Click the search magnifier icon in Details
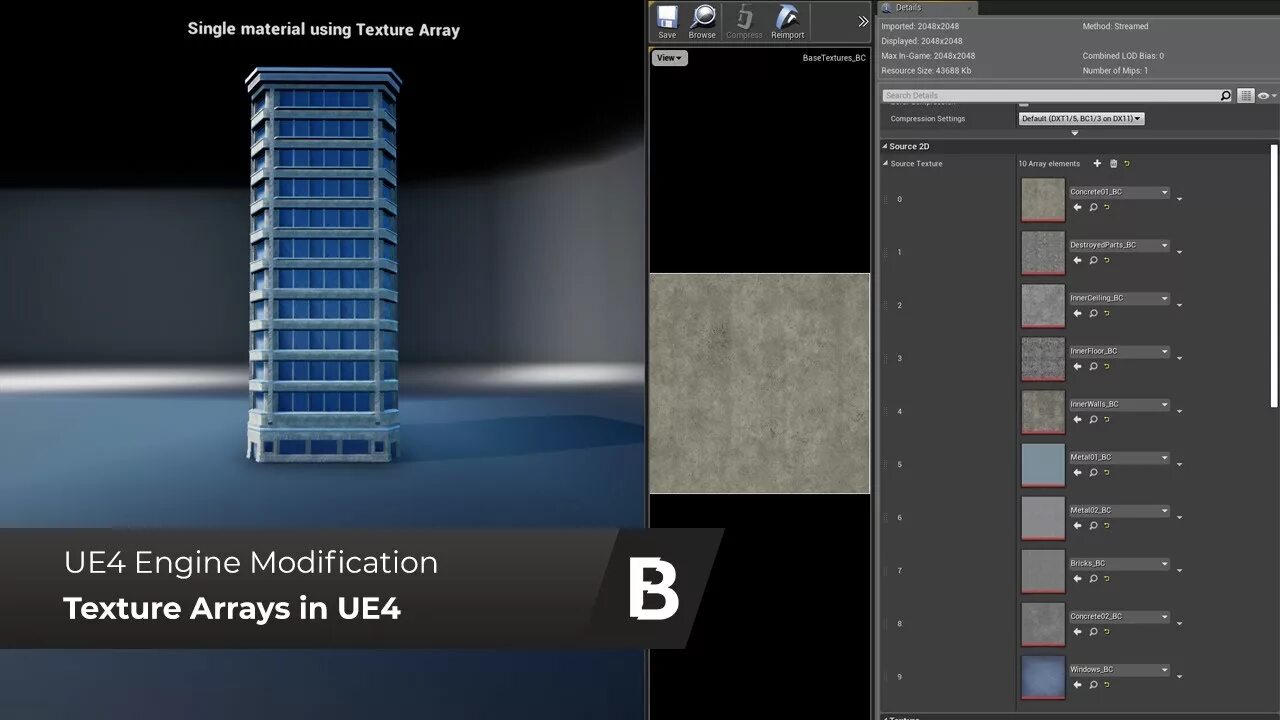Viewport: 1280px width, 720px height. coord(1226,96)
